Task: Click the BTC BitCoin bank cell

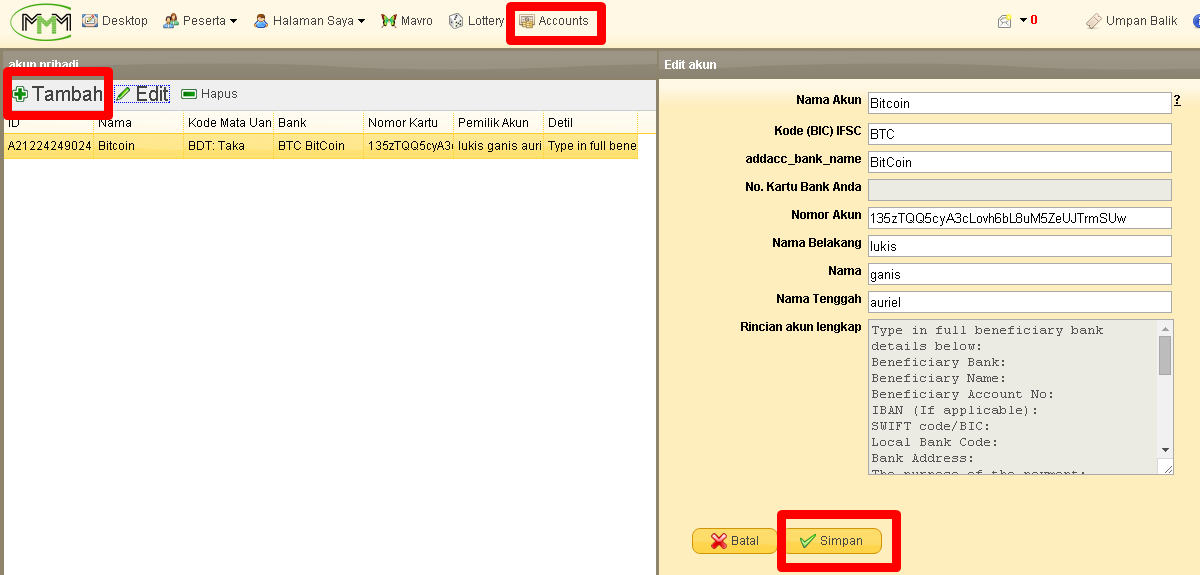Action: tap(319, 146)
